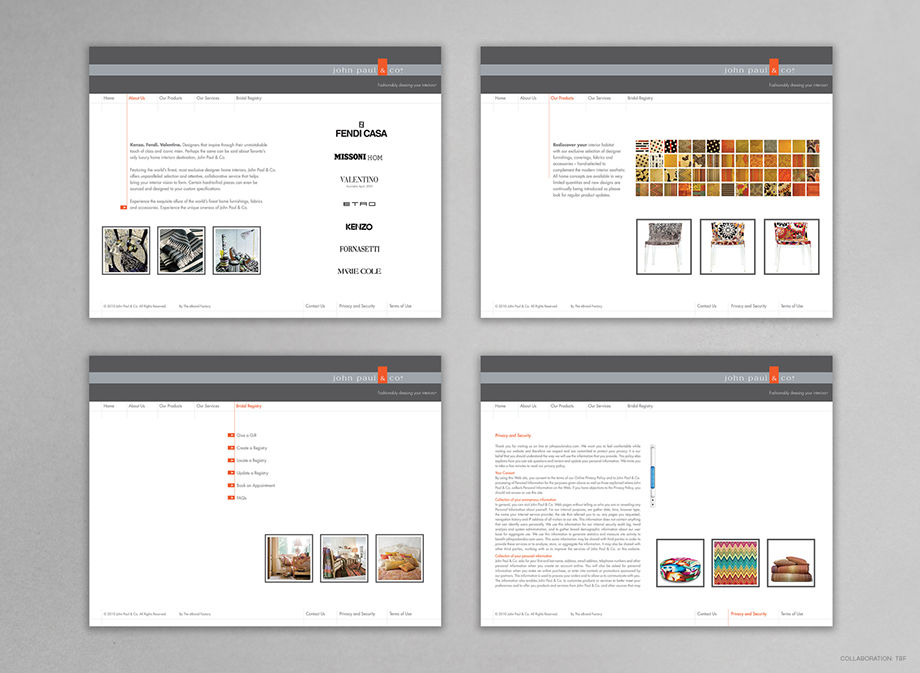
Task: Open Our Services tab on the Our Products page
Action: point(599,98)
